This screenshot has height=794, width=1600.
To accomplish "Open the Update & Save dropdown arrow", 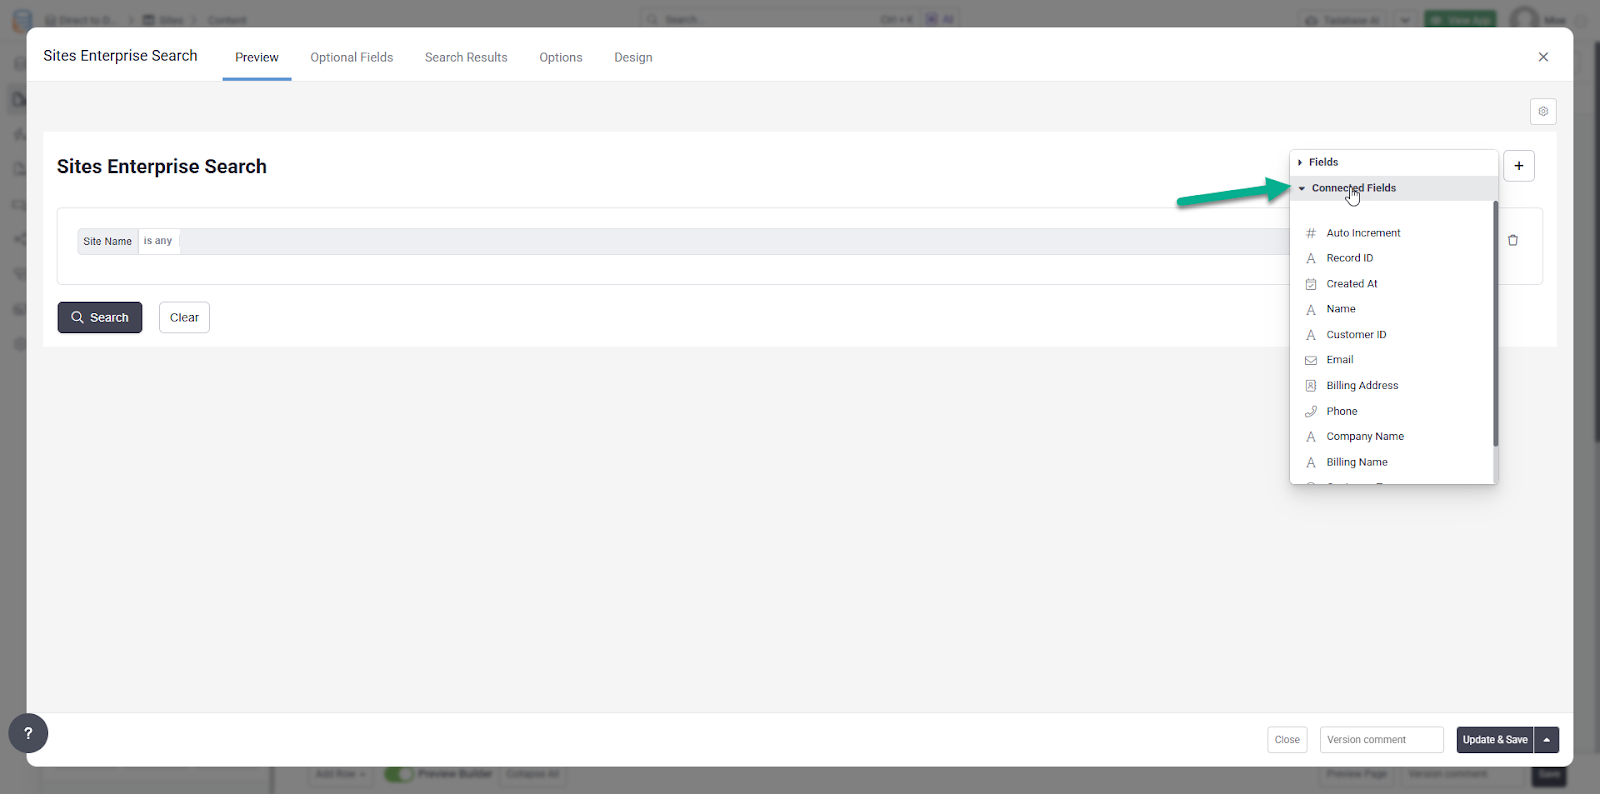I will 1546,740.
